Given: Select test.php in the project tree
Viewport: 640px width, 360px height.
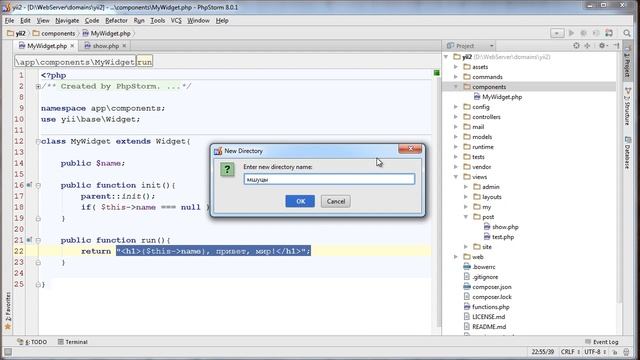Looking at the screenshot, I should pyautogui.click(x=499, y=237).
